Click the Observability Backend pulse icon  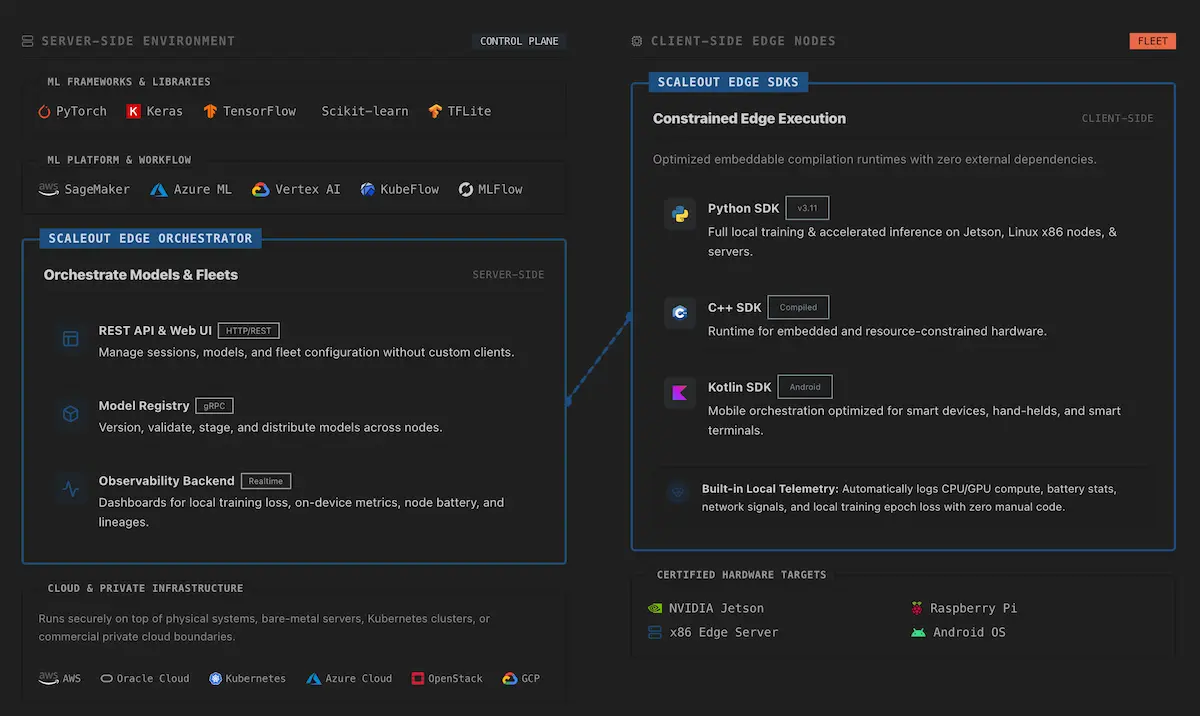click(71, 489)
